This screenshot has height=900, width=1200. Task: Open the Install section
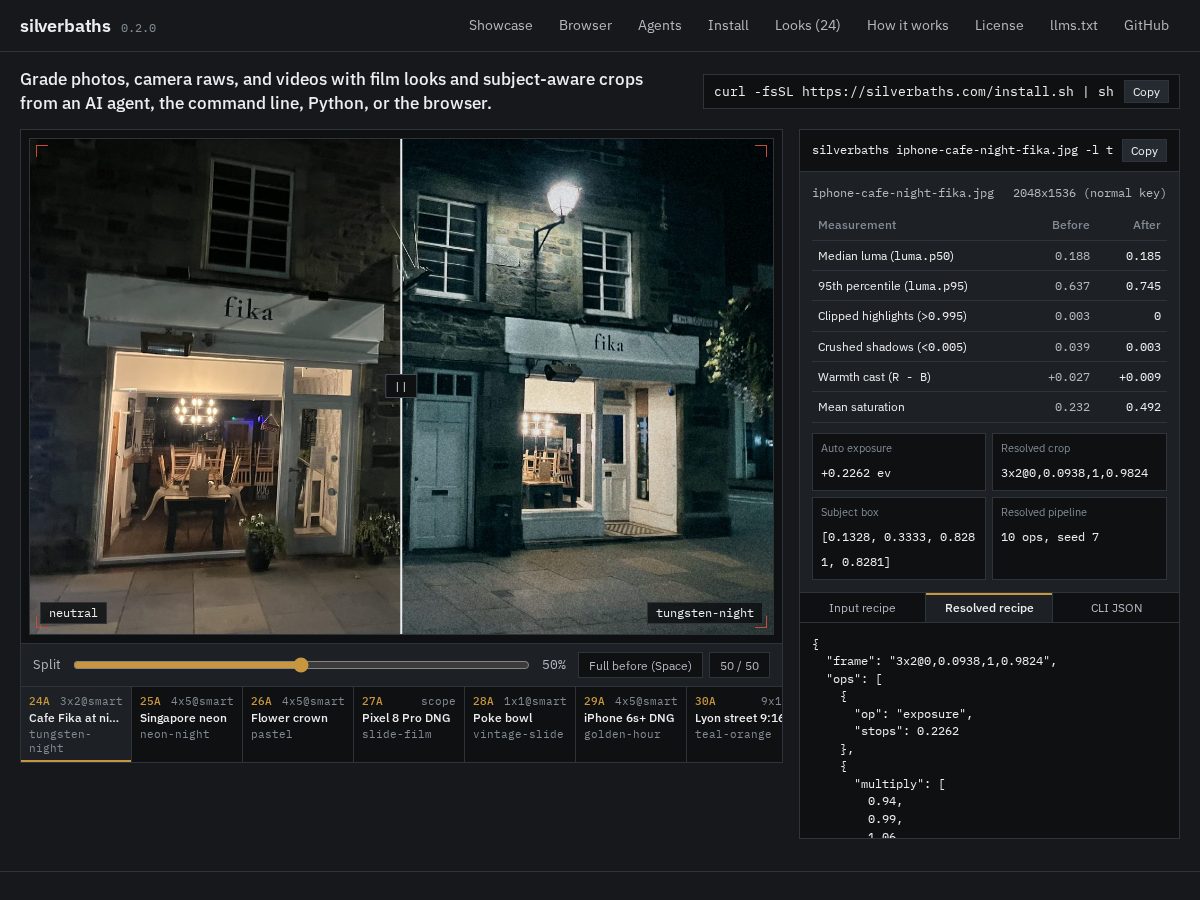click(x=728, y=25)
